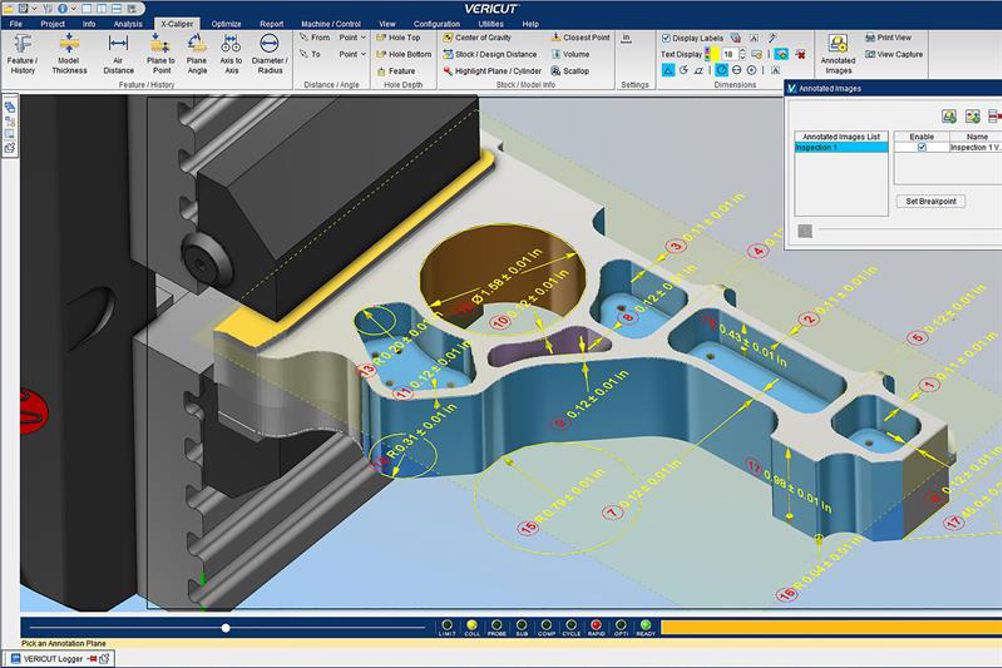
Task: Click the orange progress bar
Action: coord(831,627)
